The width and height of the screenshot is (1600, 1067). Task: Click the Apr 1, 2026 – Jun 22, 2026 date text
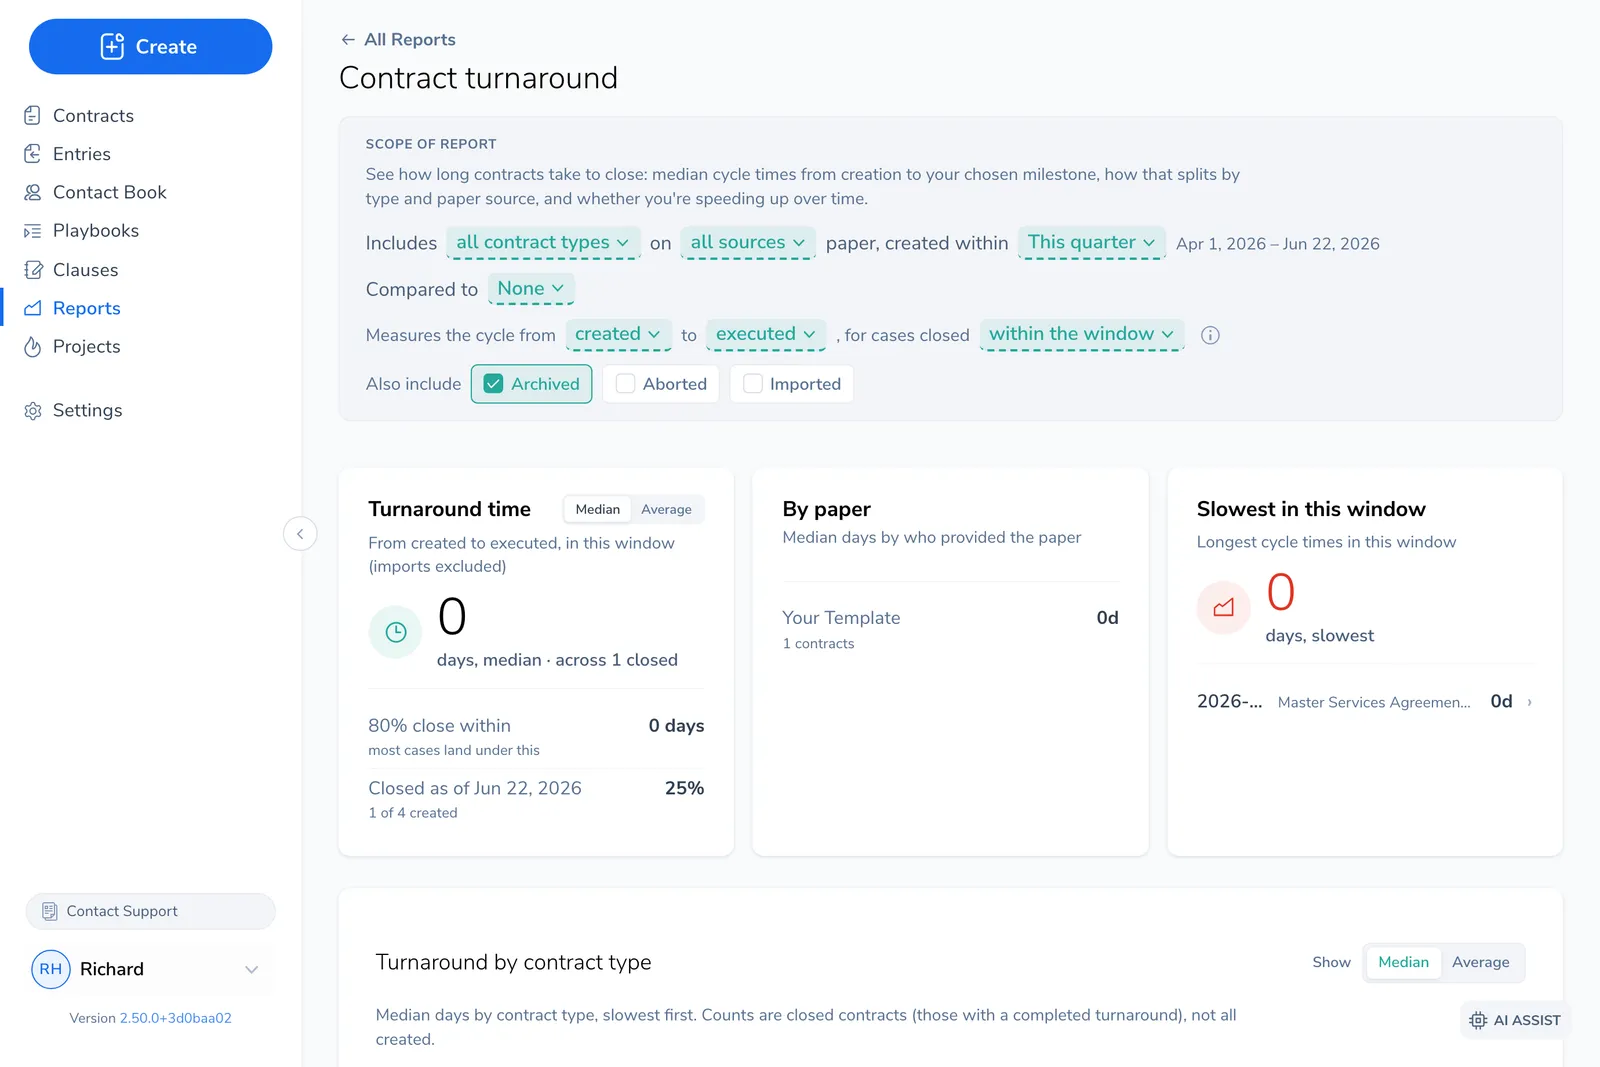(1278, 244)
